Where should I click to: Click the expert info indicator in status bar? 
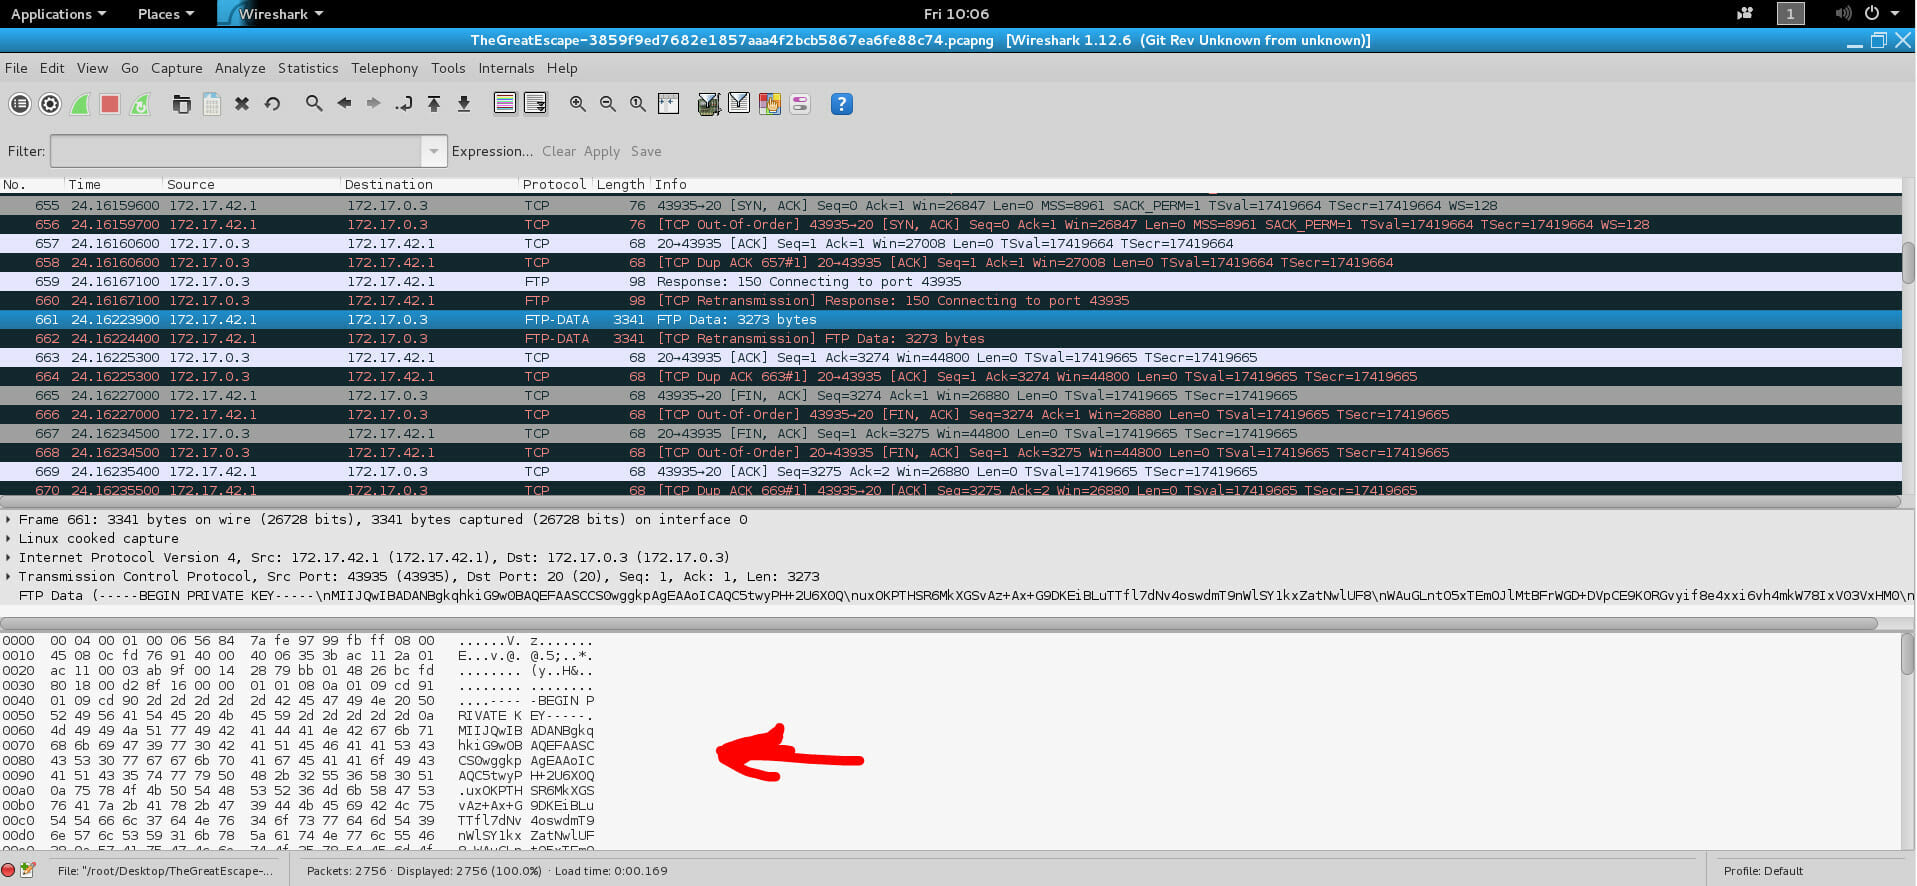[x=9, y=870]
